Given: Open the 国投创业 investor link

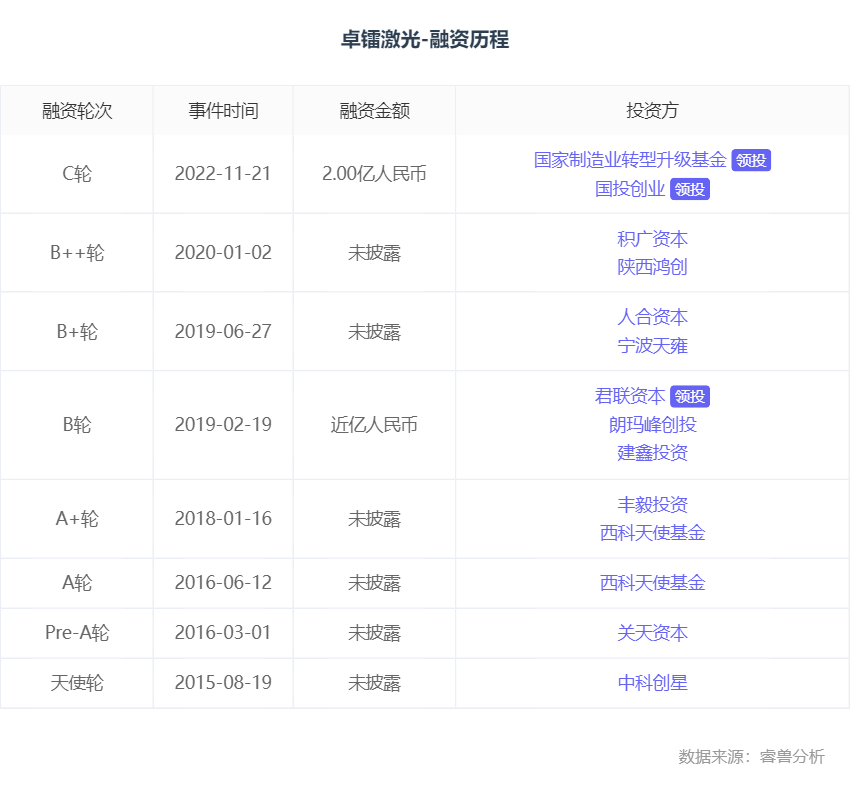Looking at the screenshot, I should click(630, 189).
